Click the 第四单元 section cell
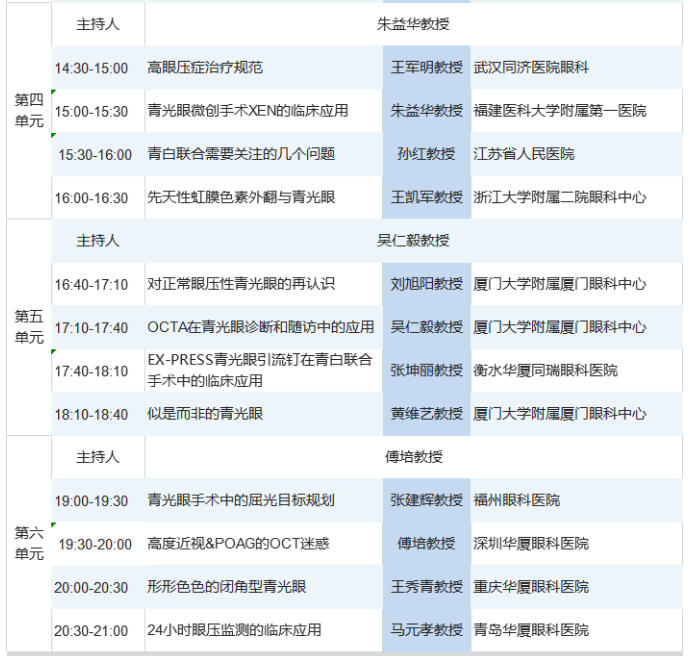688x656 pixels. click(29, 111)
